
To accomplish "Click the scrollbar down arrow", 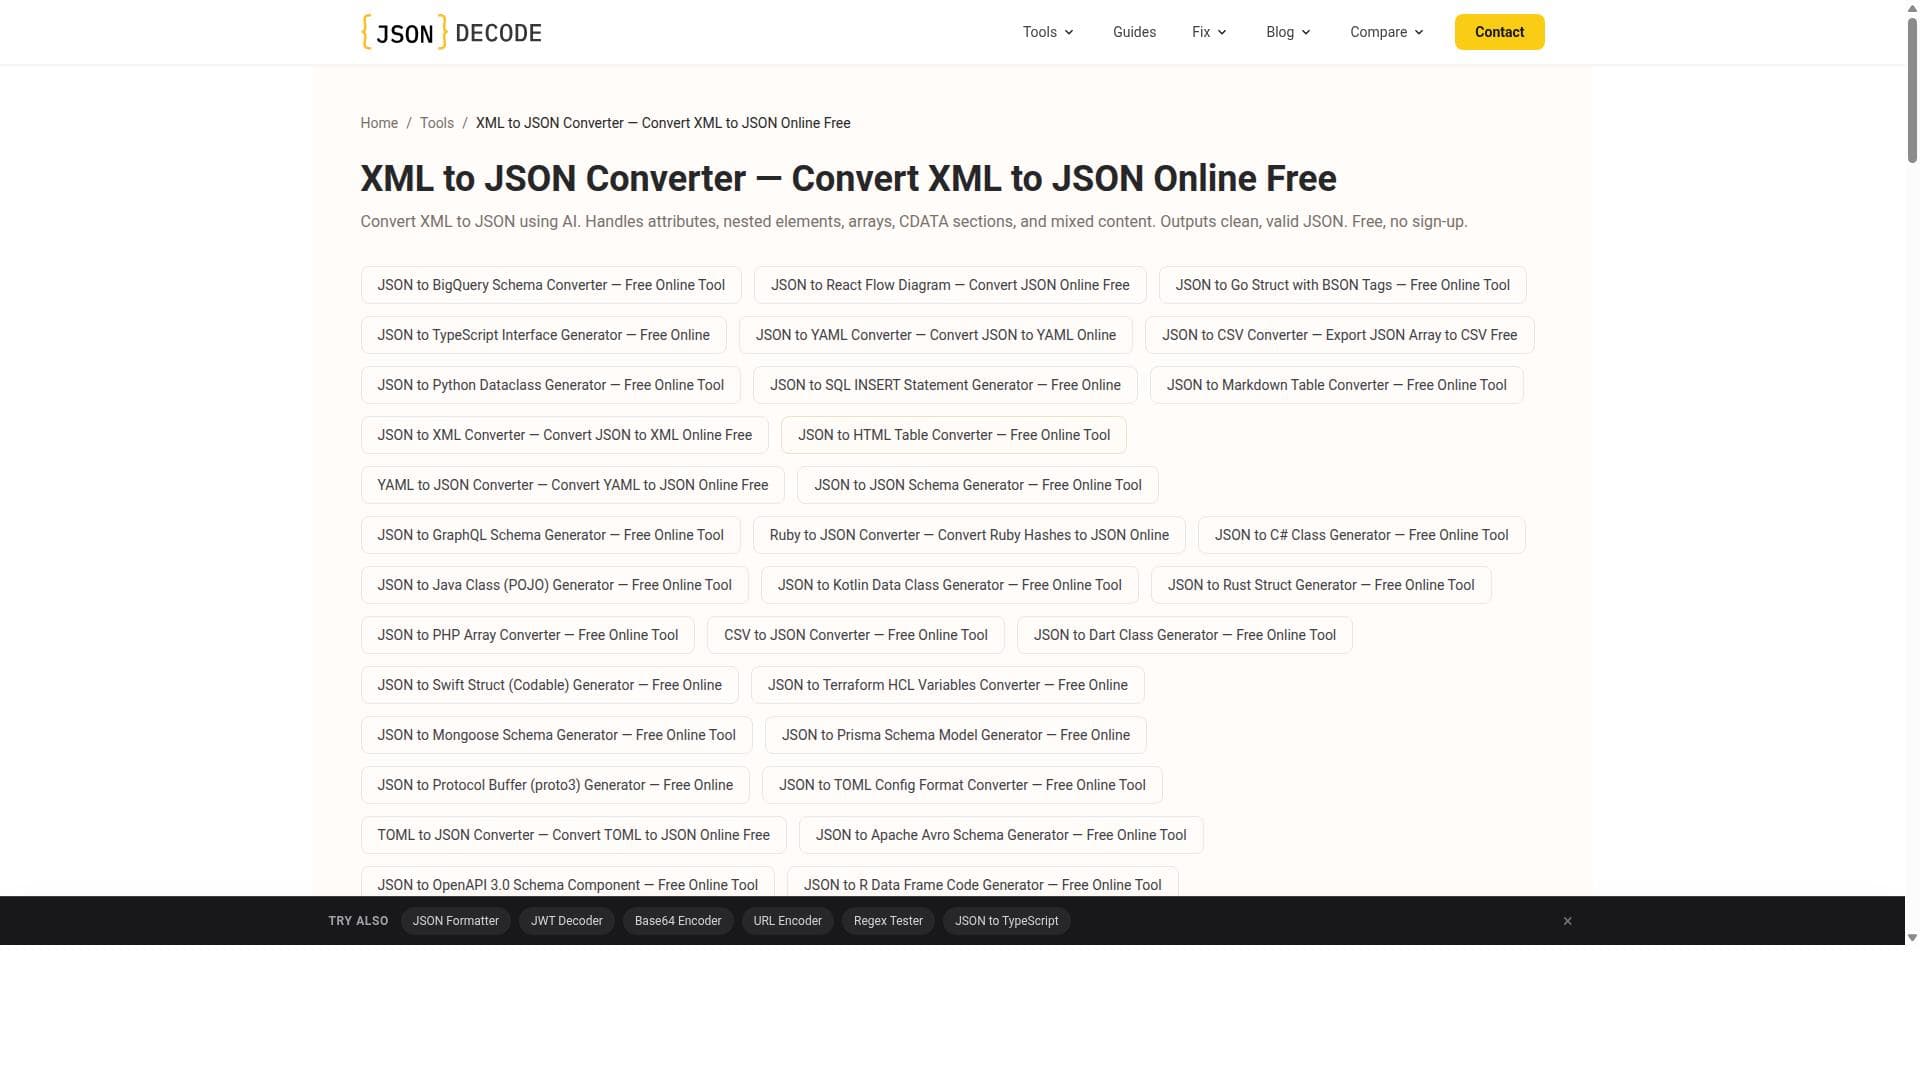I will [1912, 938].
